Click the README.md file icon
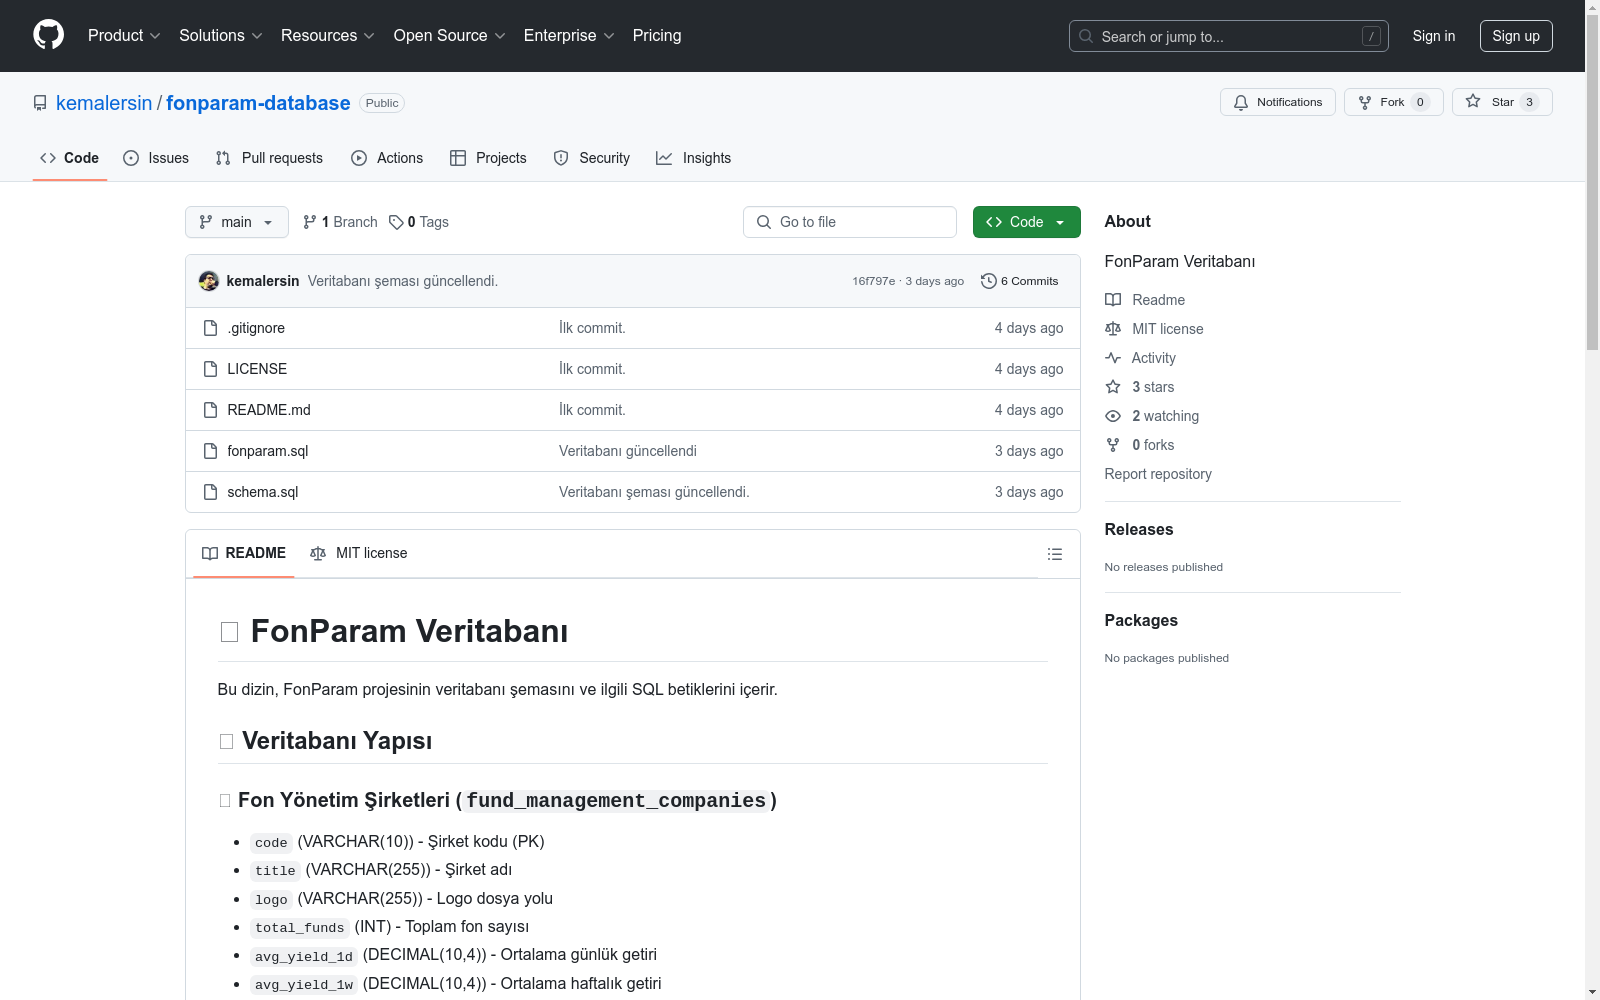The height and width of the screenshot is (1000, 1600). (210, 410)
